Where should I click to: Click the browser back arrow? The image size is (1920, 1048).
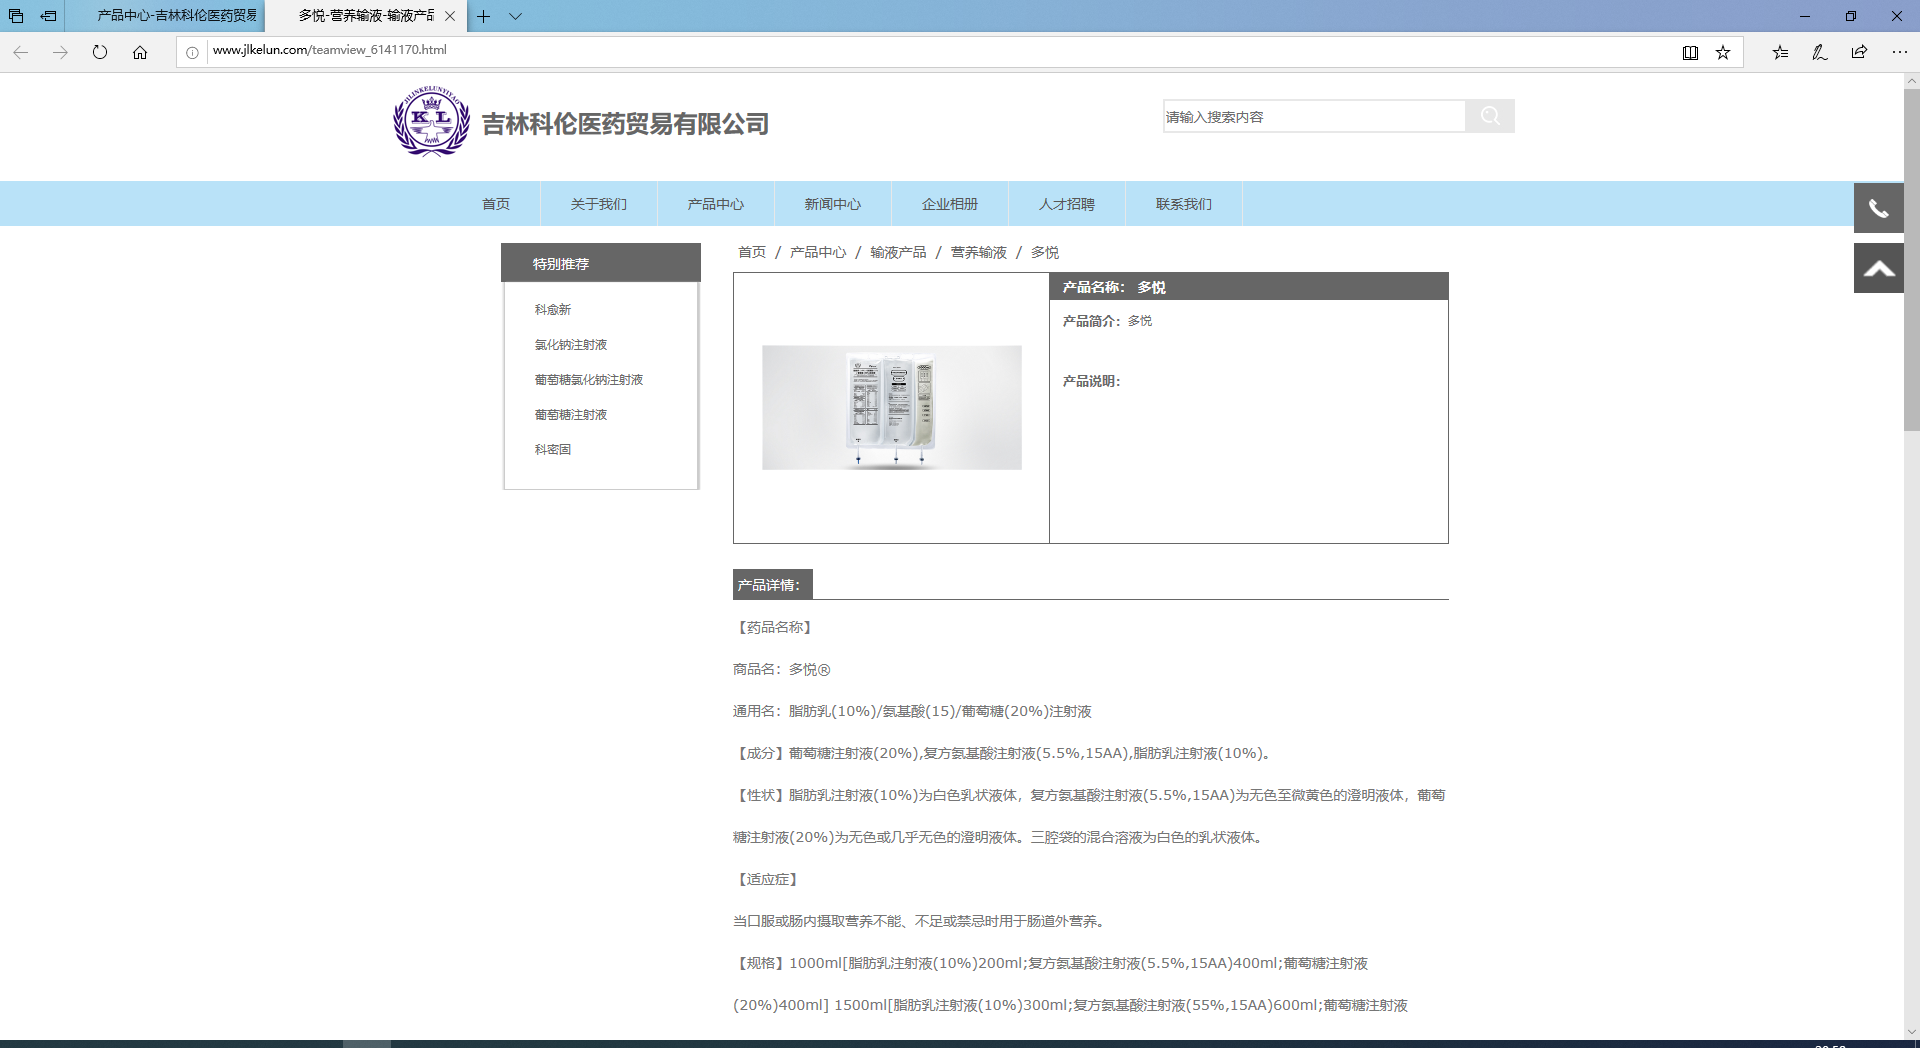[x=20, y=52]
